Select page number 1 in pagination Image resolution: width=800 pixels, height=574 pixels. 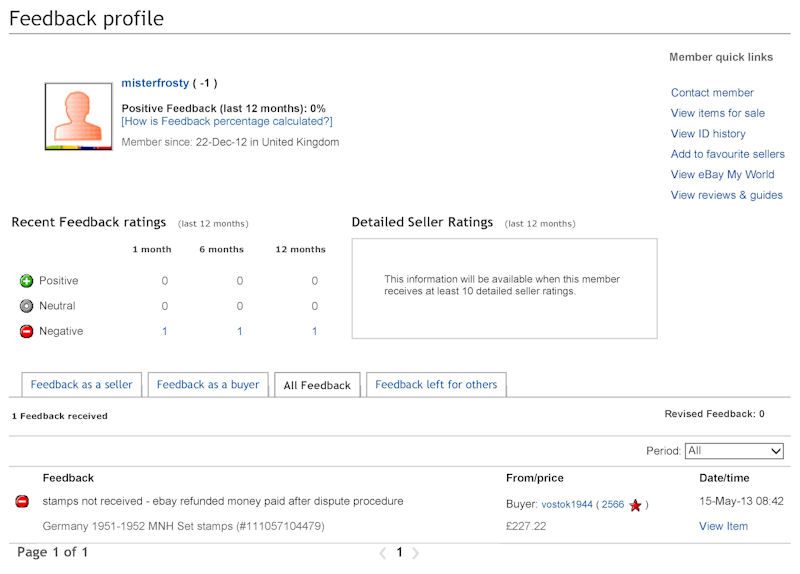pyautogui.click(x=399, y=552)
